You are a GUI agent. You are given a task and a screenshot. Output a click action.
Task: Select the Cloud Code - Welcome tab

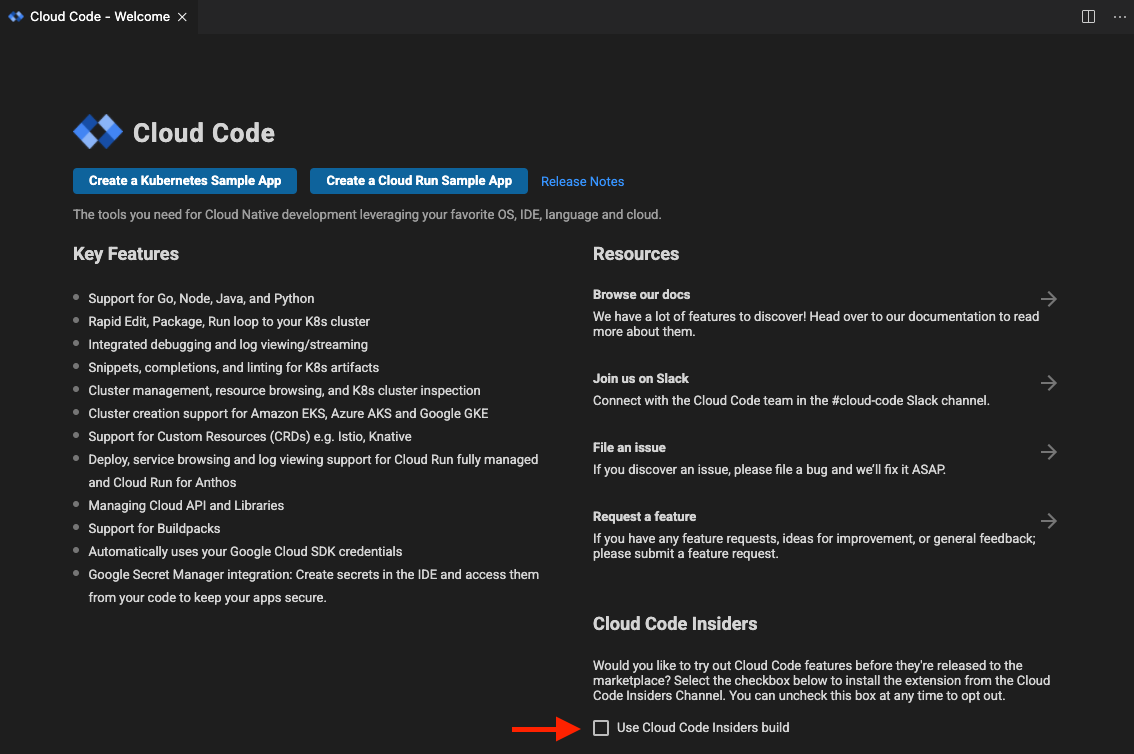coord(98,17)
